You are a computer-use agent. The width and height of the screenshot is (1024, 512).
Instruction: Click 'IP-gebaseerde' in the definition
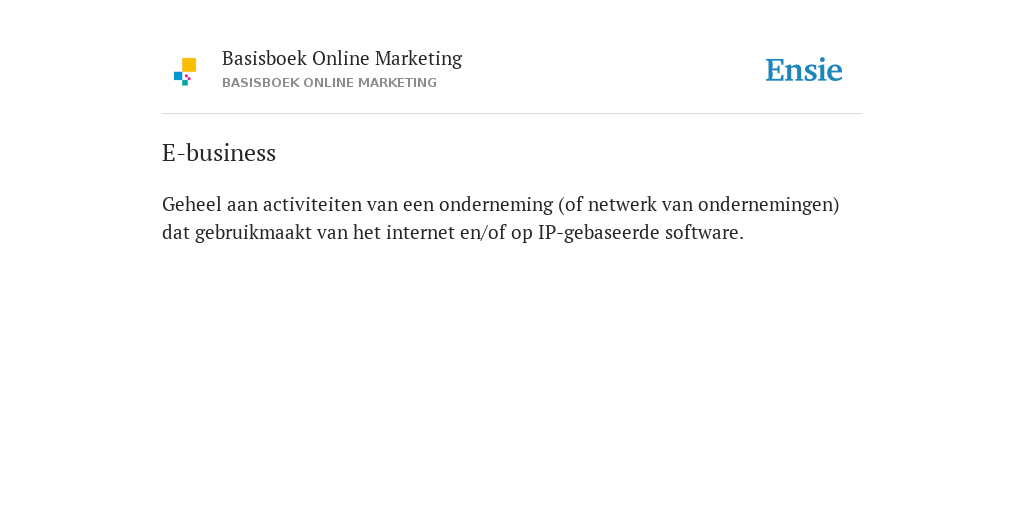click(x=599, y=232)
